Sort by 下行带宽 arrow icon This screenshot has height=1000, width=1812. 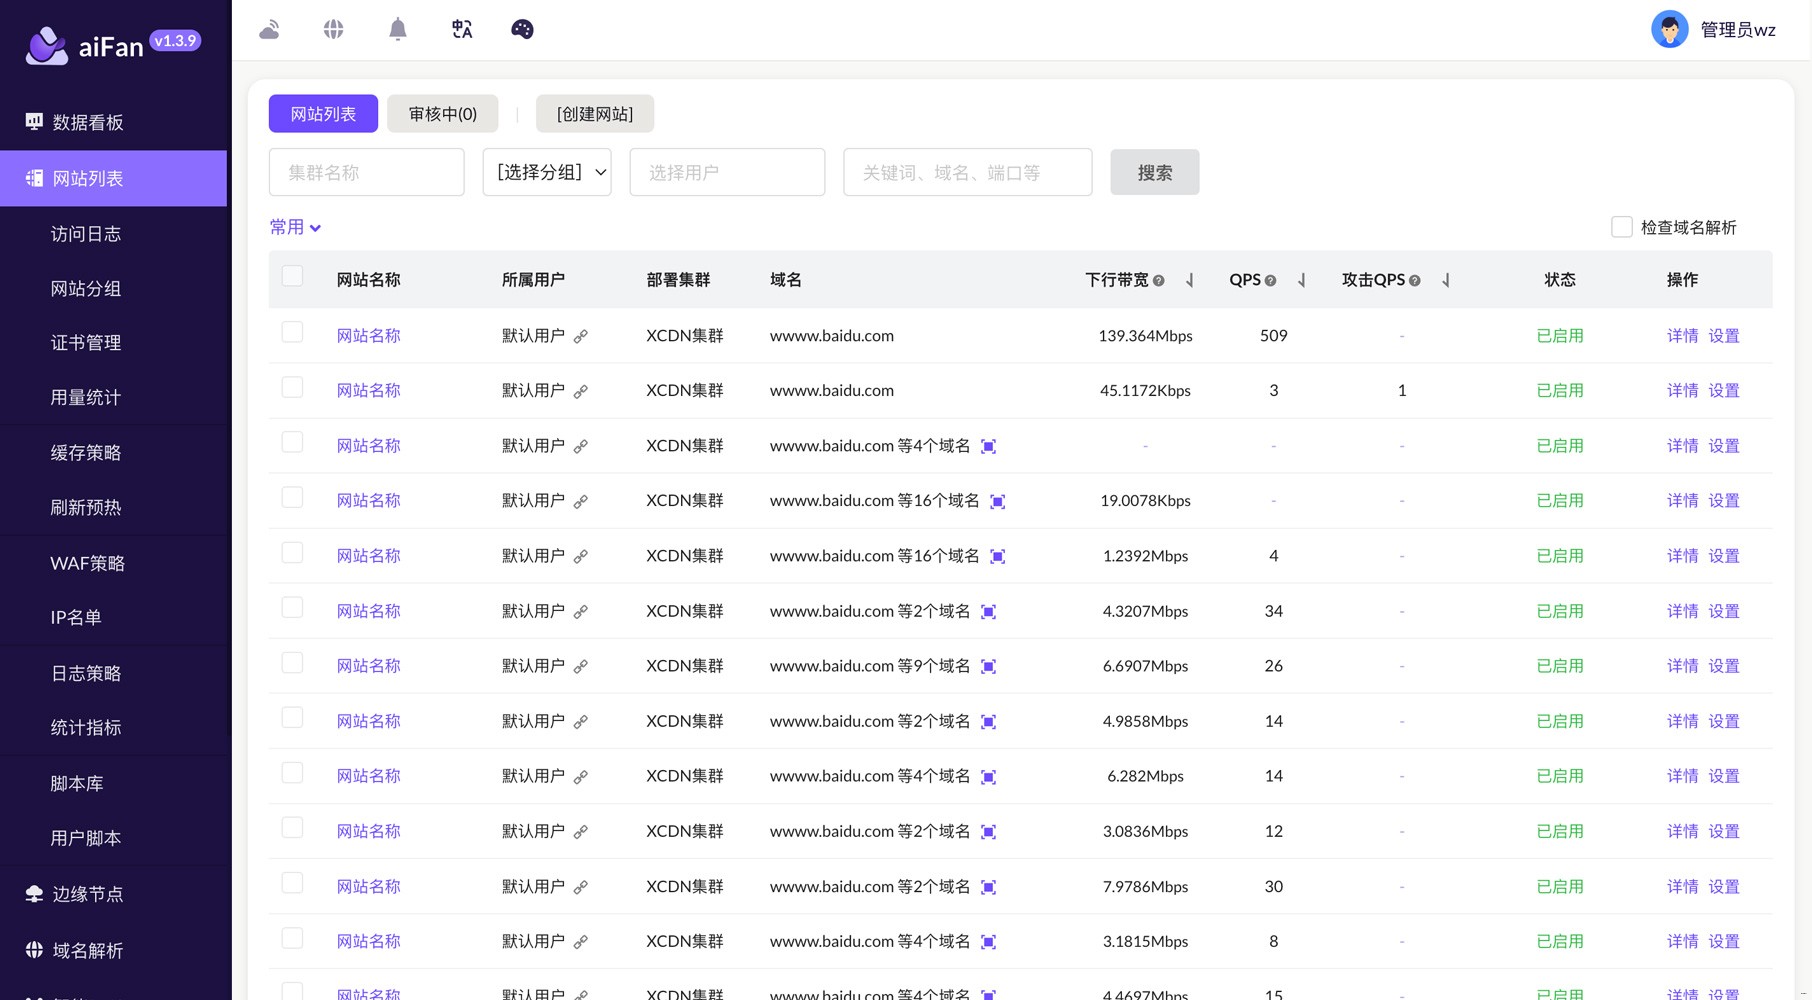click(x=1189, y=281)
